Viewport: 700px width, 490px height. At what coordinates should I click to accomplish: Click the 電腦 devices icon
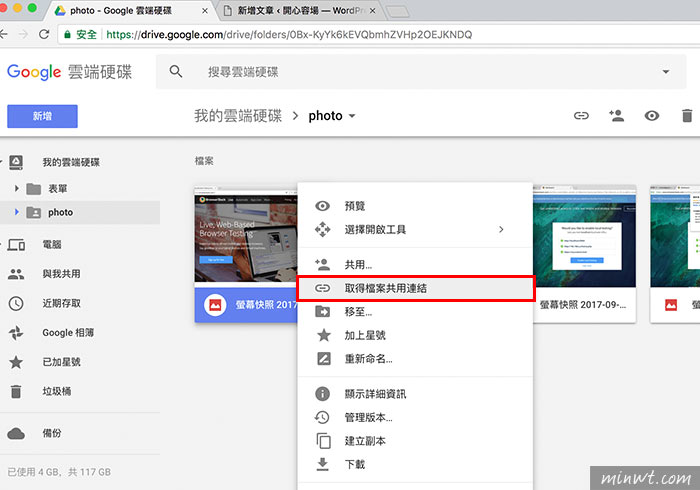point(16,245)
